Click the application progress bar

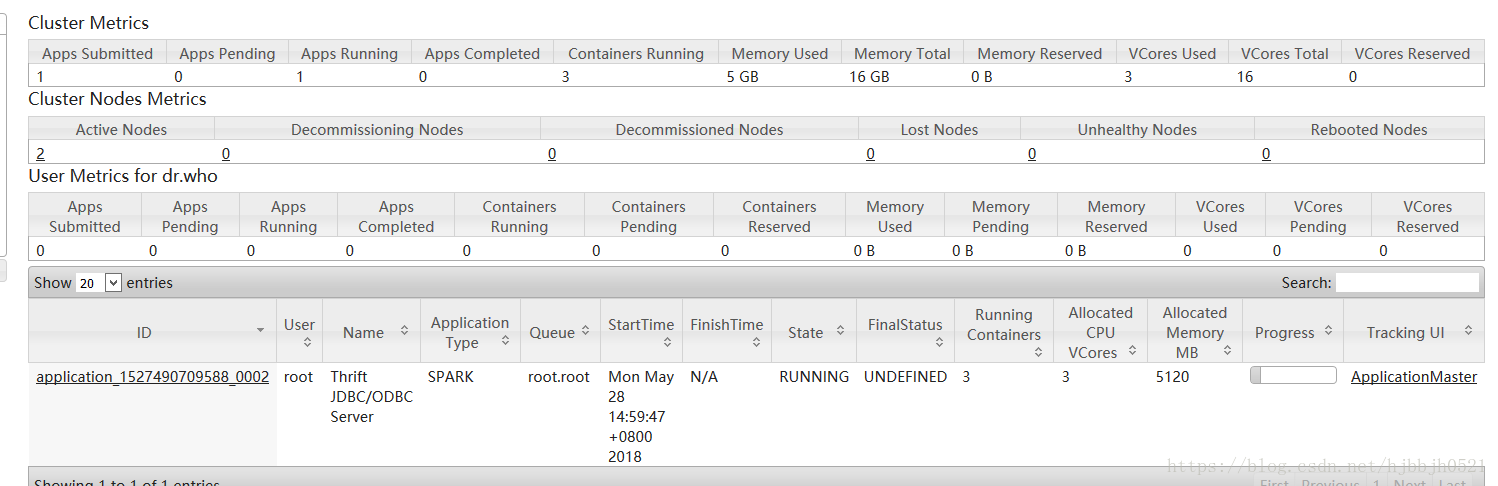[x=1293, y=375]
